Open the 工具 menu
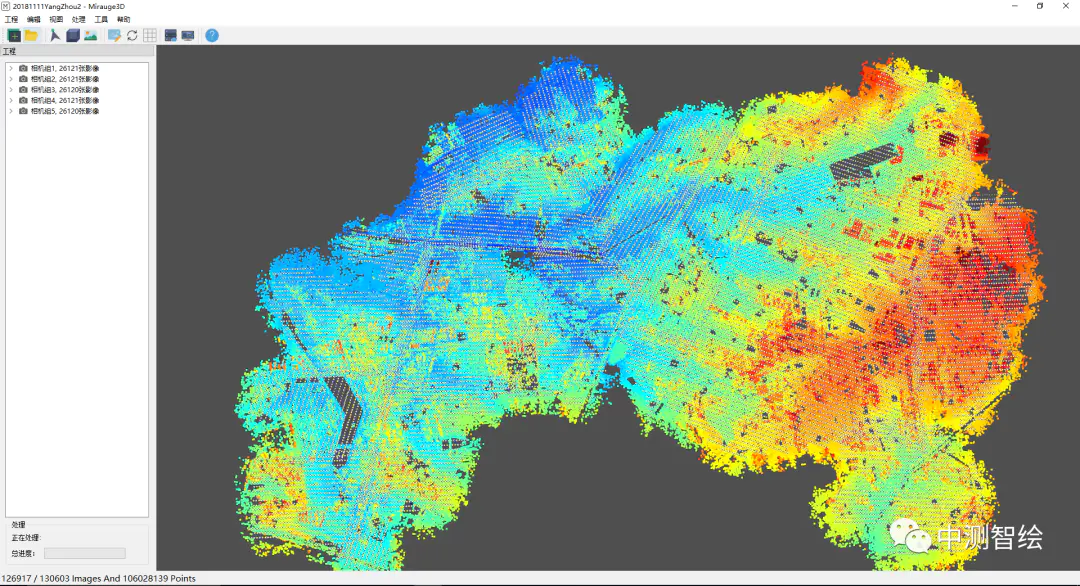 (x=101, y=19)
